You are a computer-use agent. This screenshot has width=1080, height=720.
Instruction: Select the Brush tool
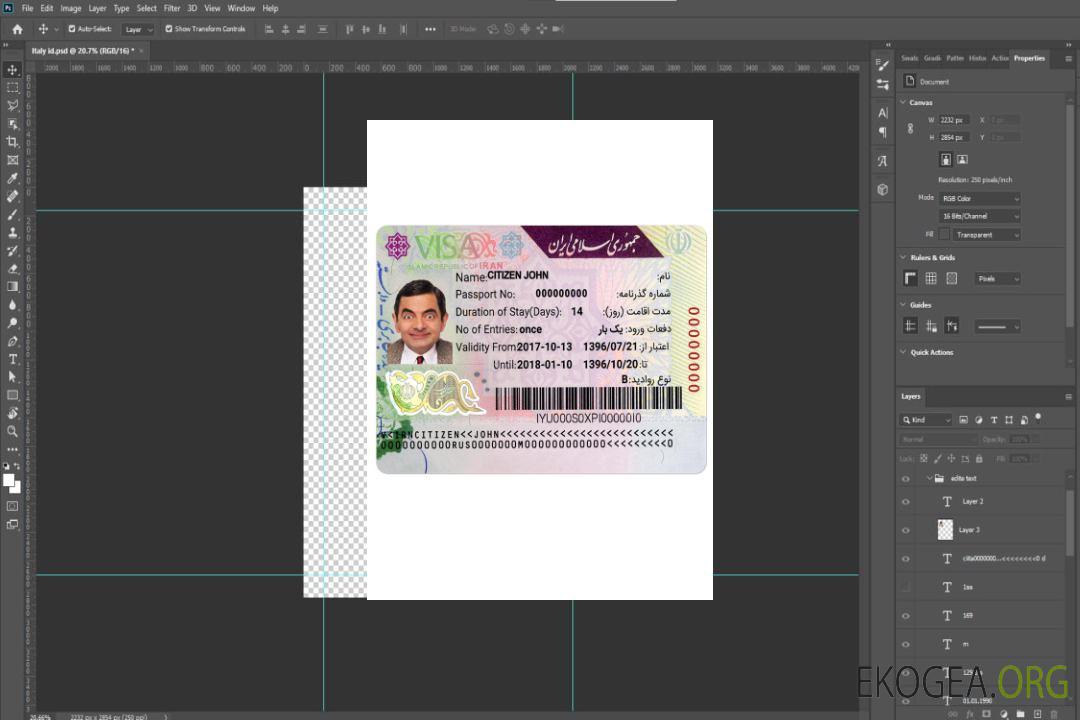tap(12, 214)
